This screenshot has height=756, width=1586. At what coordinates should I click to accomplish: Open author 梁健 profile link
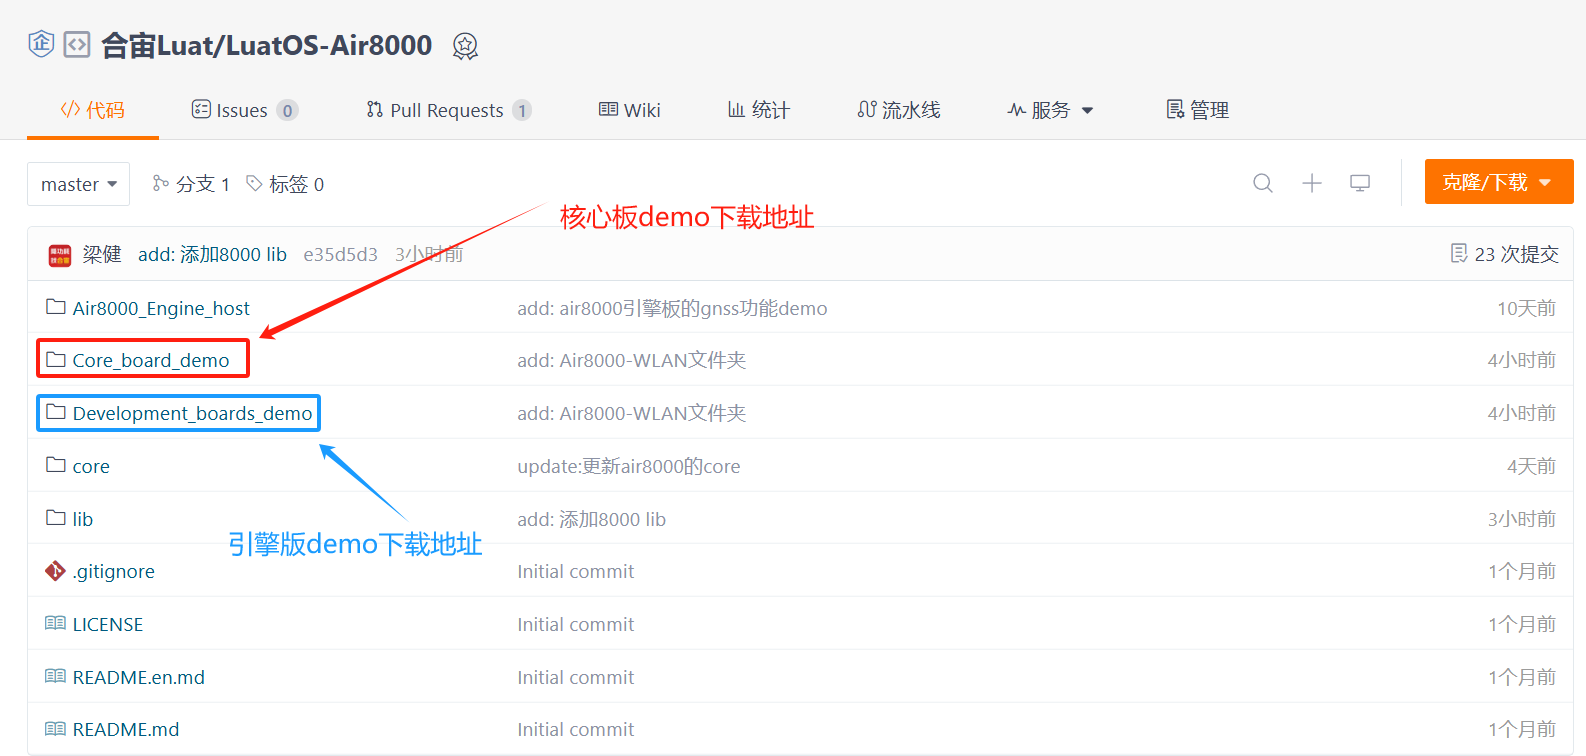(102, 254)
